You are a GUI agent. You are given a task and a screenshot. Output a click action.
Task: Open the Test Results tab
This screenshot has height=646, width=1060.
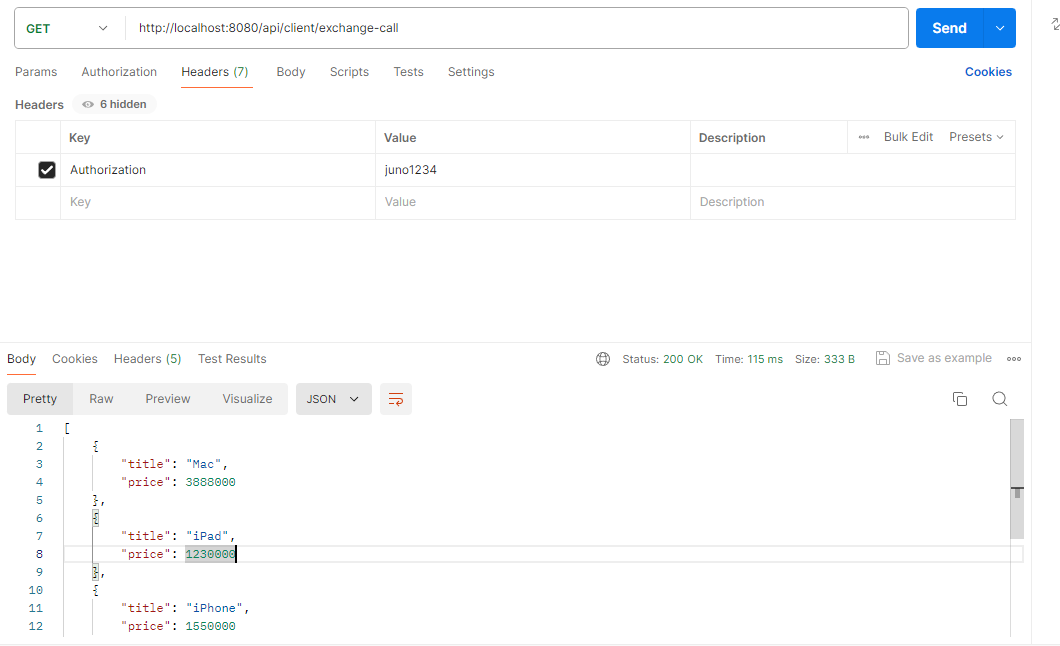(x=232, y=359)
